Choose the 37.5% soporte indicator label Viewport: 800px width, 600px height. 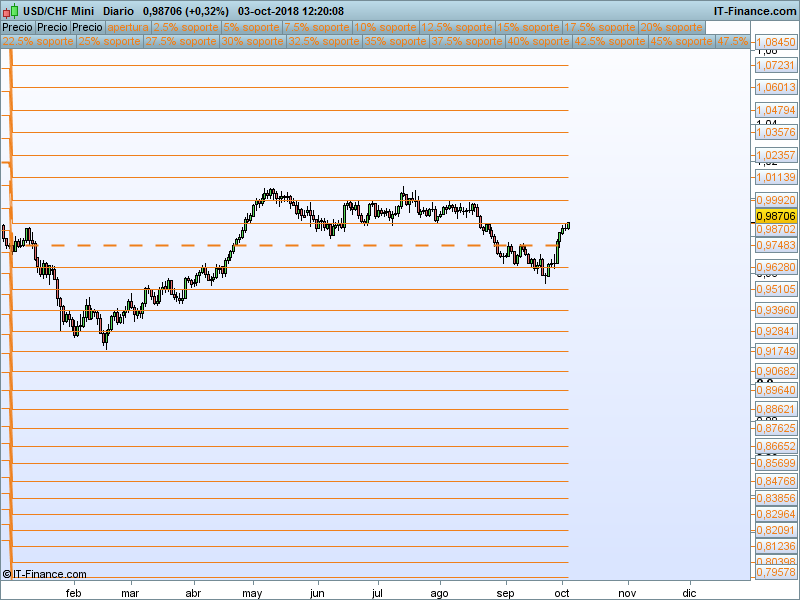(467, 42)
